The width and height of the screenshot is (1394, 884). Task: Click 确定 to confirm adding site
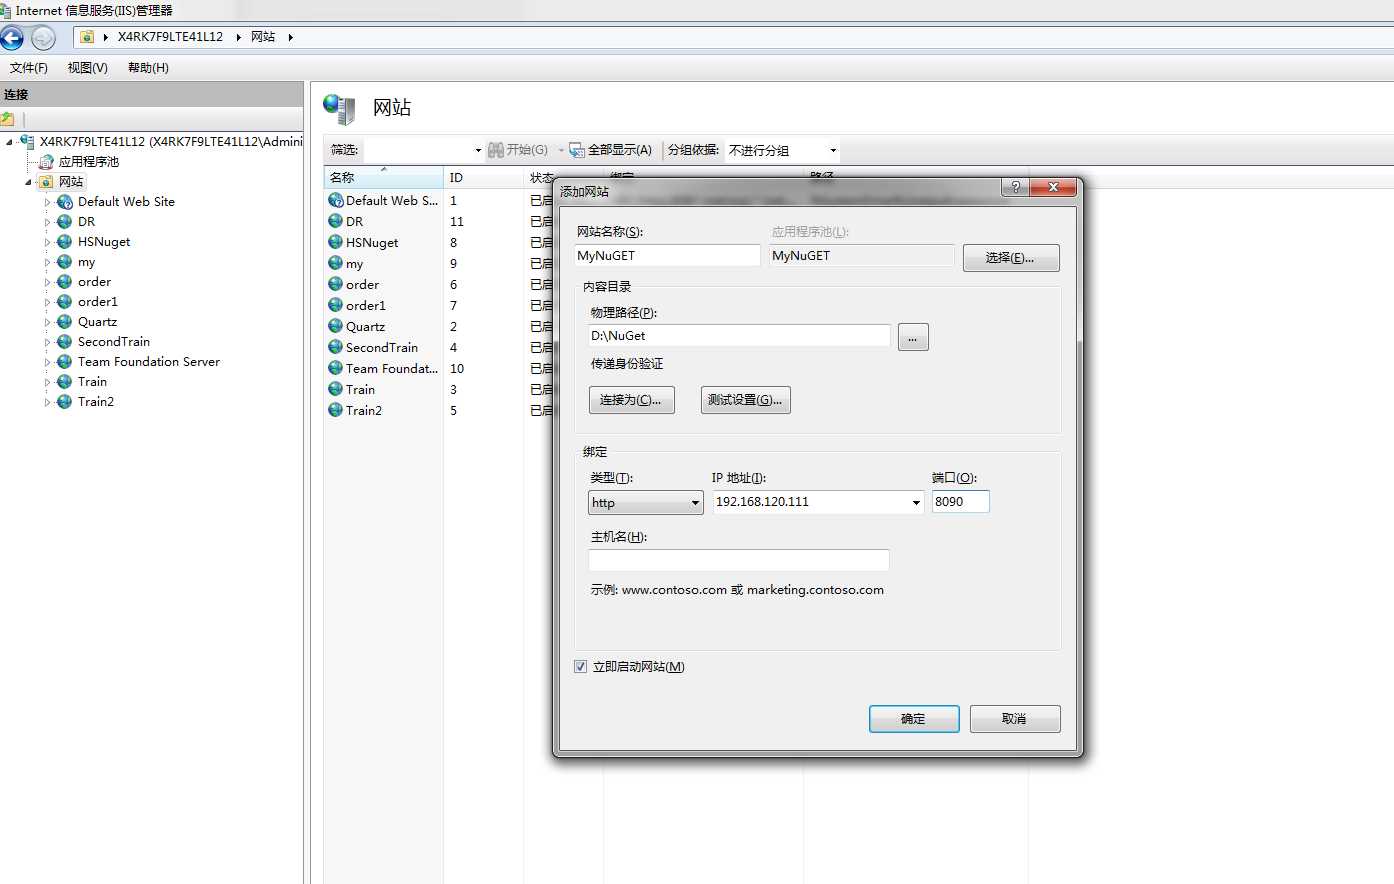[x=914, y=719]
